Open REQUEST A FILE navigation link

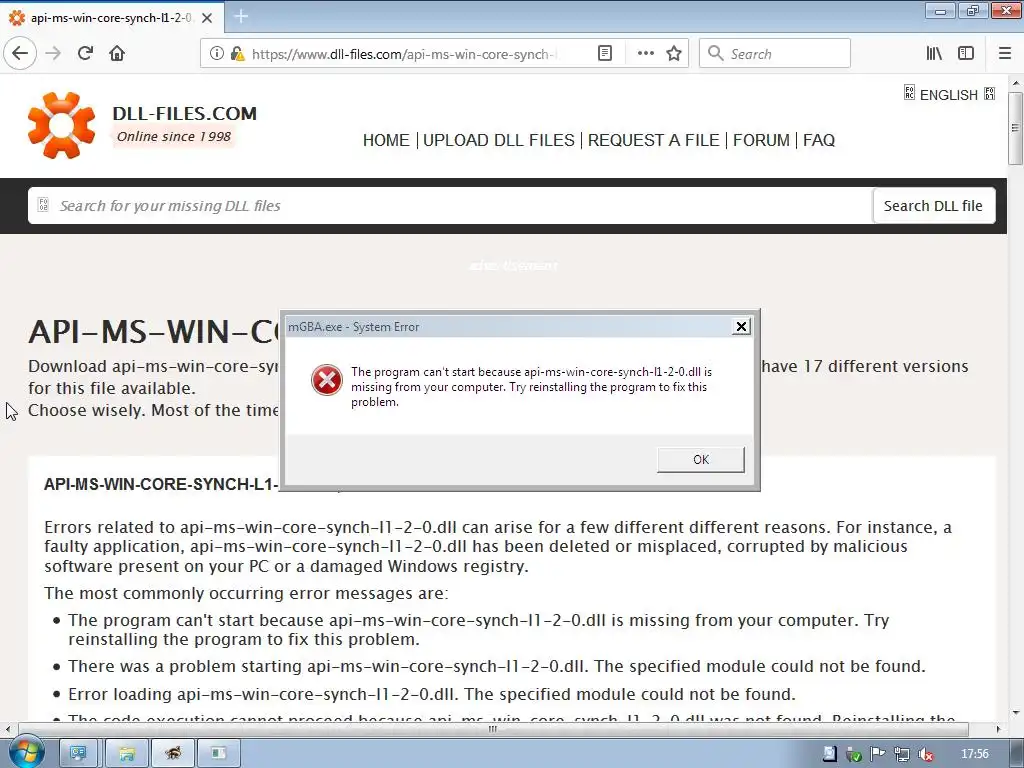(654, 140)
